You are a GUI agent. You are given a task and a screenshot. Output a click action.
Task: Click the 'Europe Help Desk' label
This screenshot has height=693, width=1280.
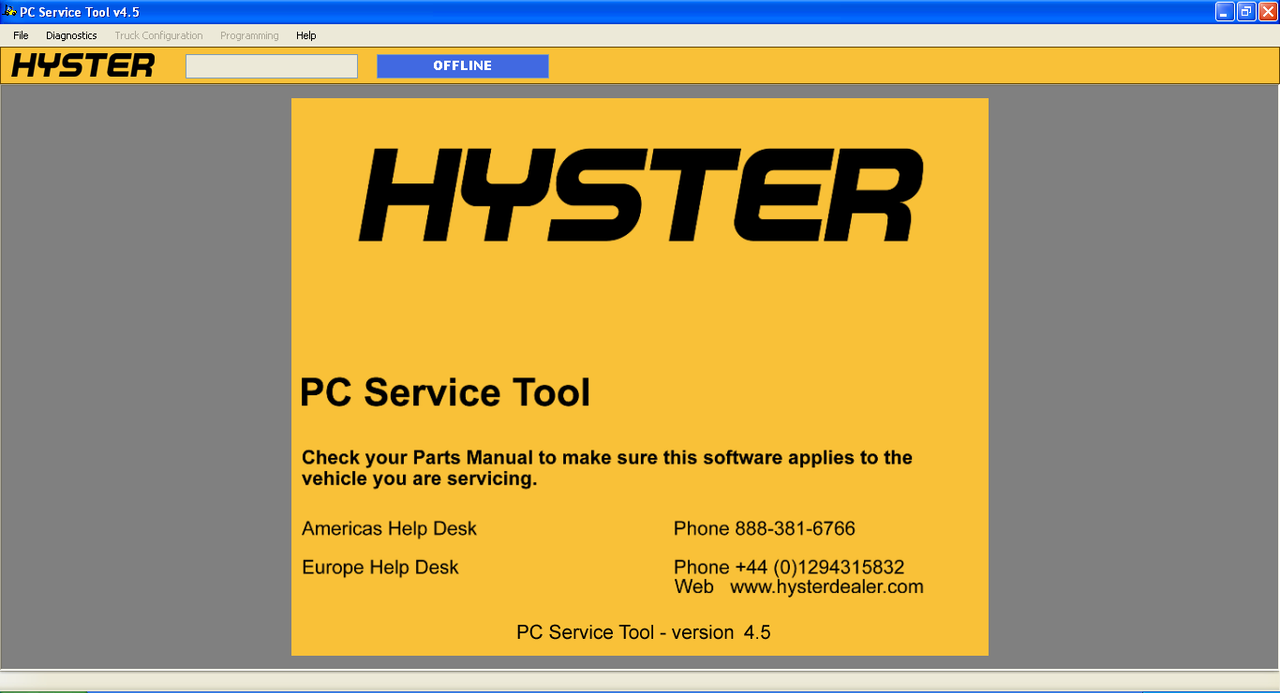coord(380,567)
